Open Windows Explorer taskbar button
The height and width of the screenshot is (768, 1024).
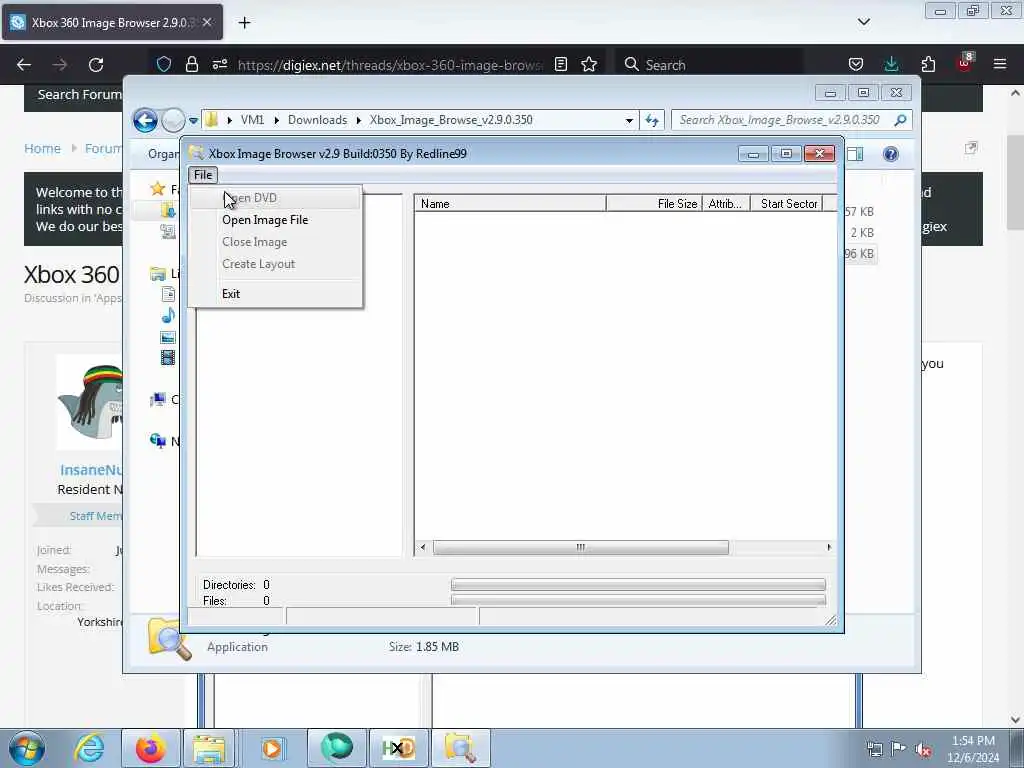pos(208,748)
